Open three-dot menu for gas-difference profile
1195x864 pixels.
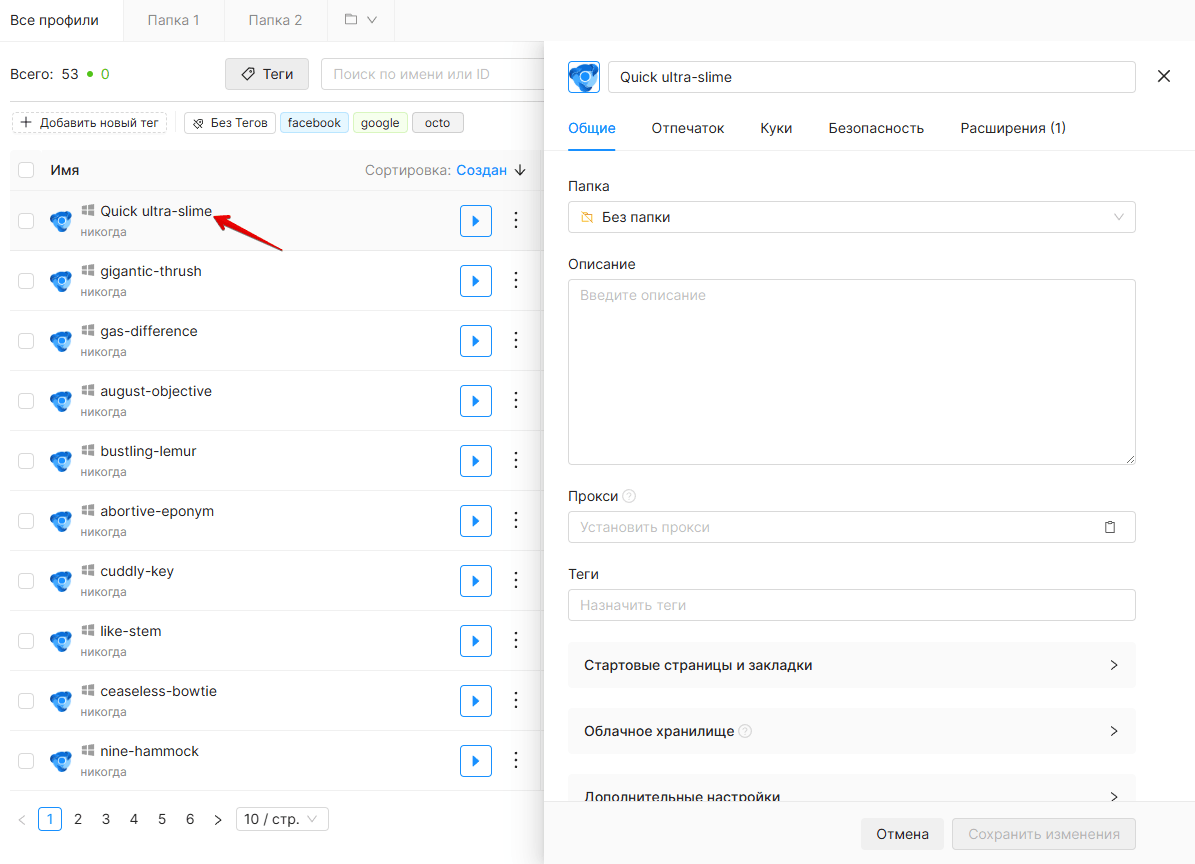[x=516, y=341]
